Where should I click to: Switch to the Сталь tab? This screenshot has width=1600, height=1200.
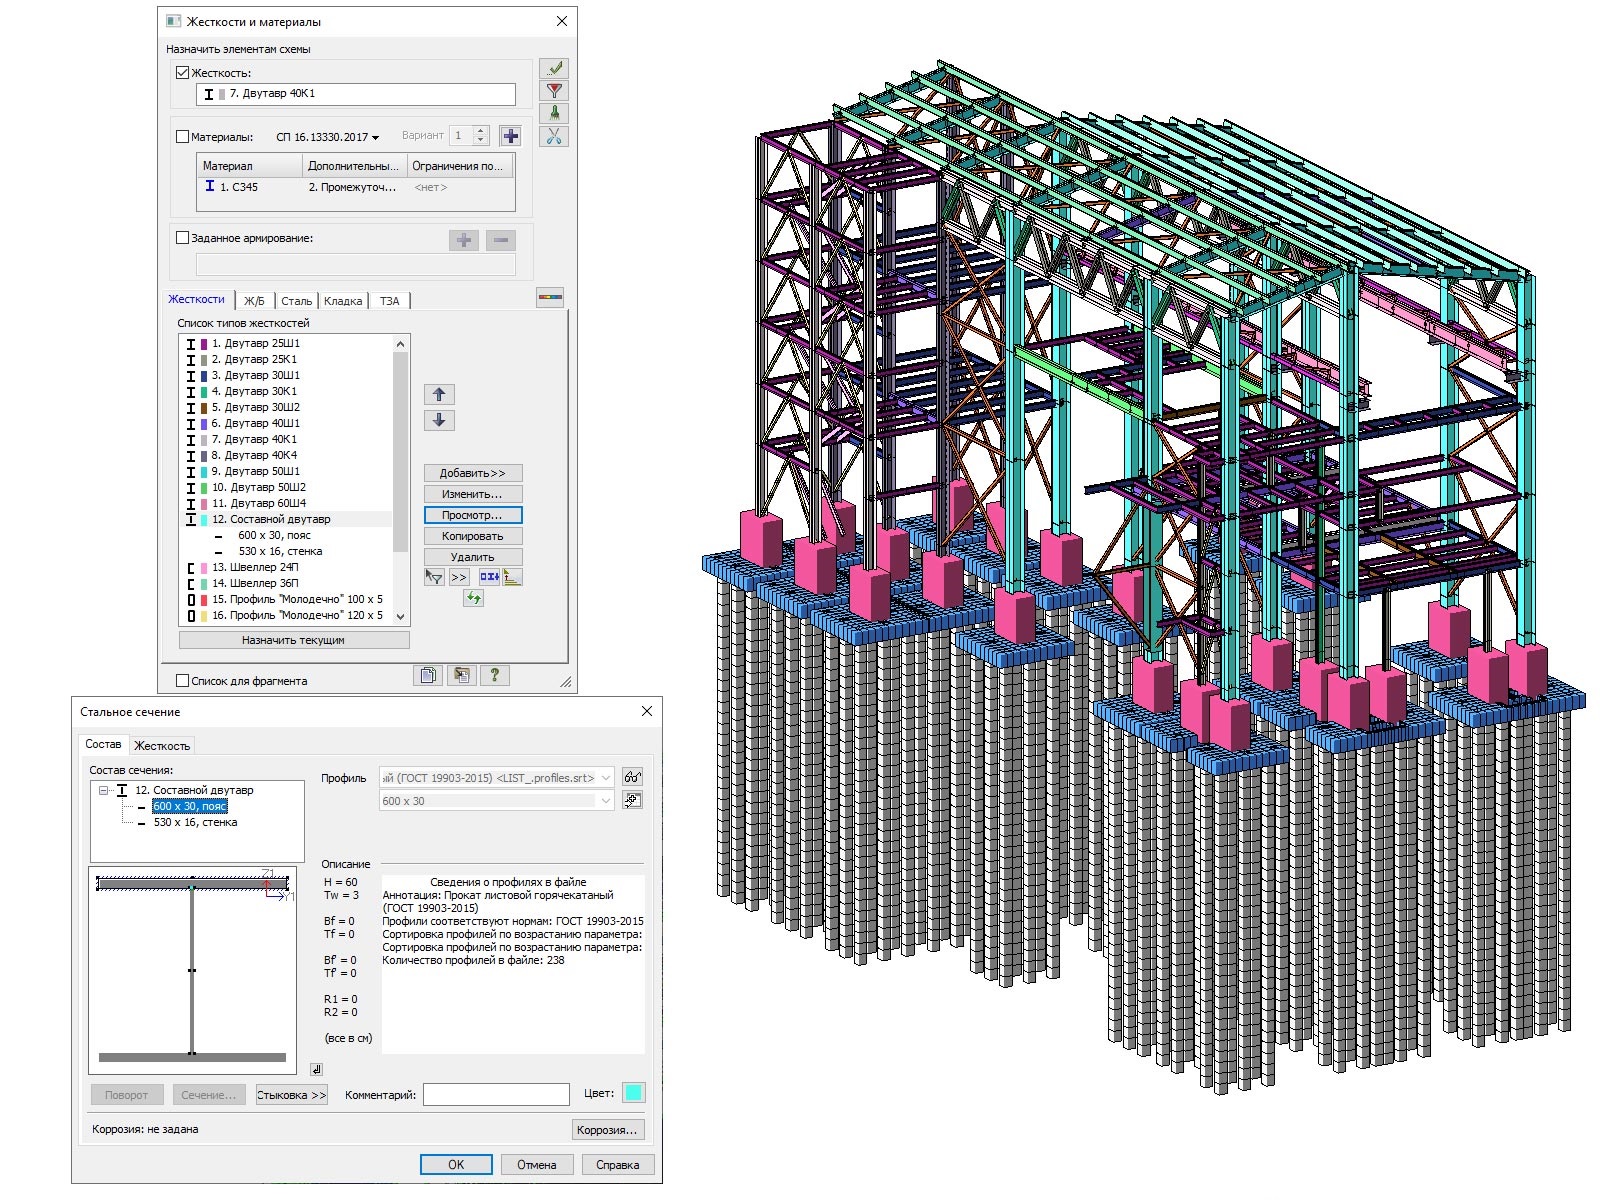296,301
